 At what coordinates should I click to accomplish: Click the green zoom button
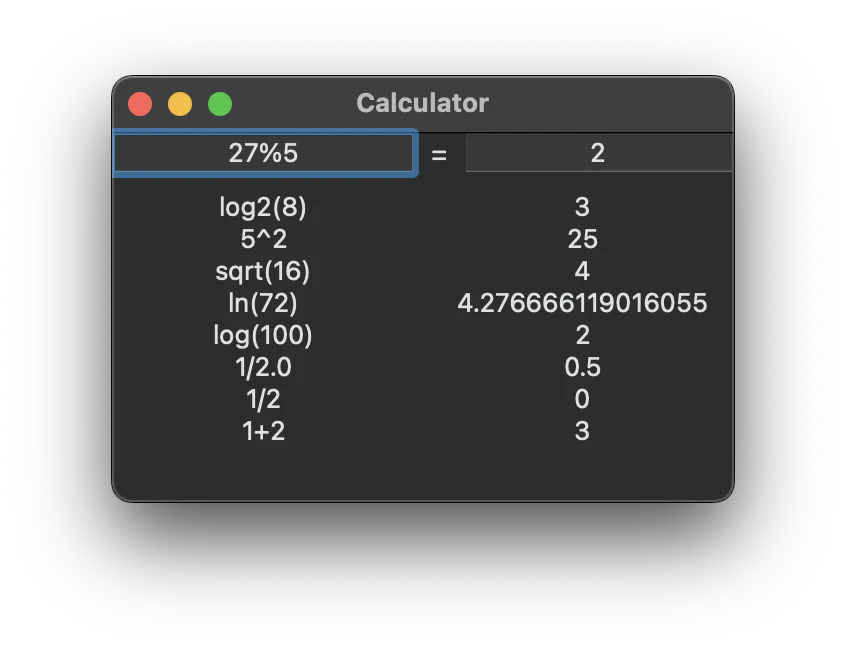pos(219,103)
